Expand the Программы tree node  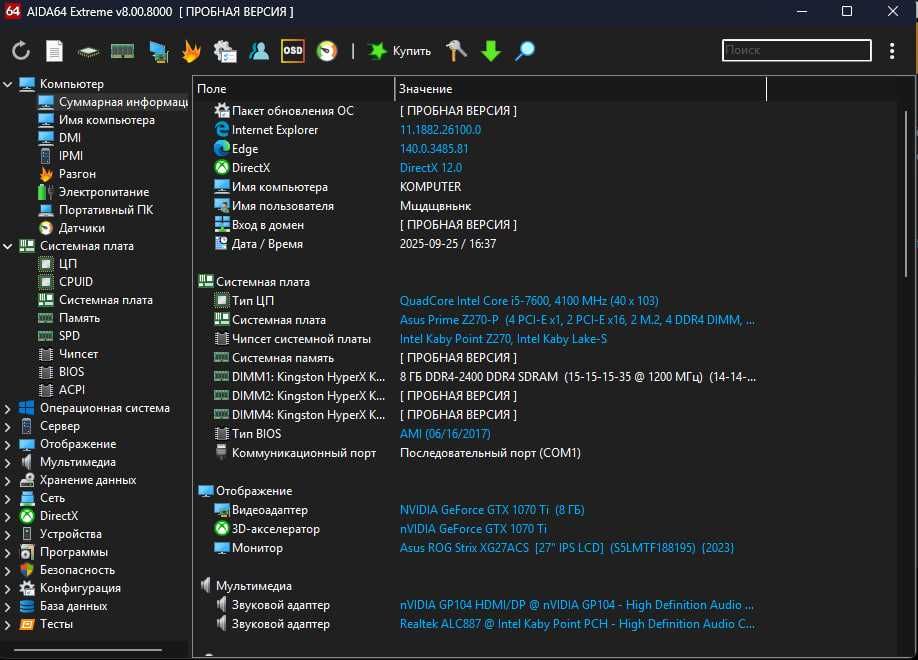point(8,553)
